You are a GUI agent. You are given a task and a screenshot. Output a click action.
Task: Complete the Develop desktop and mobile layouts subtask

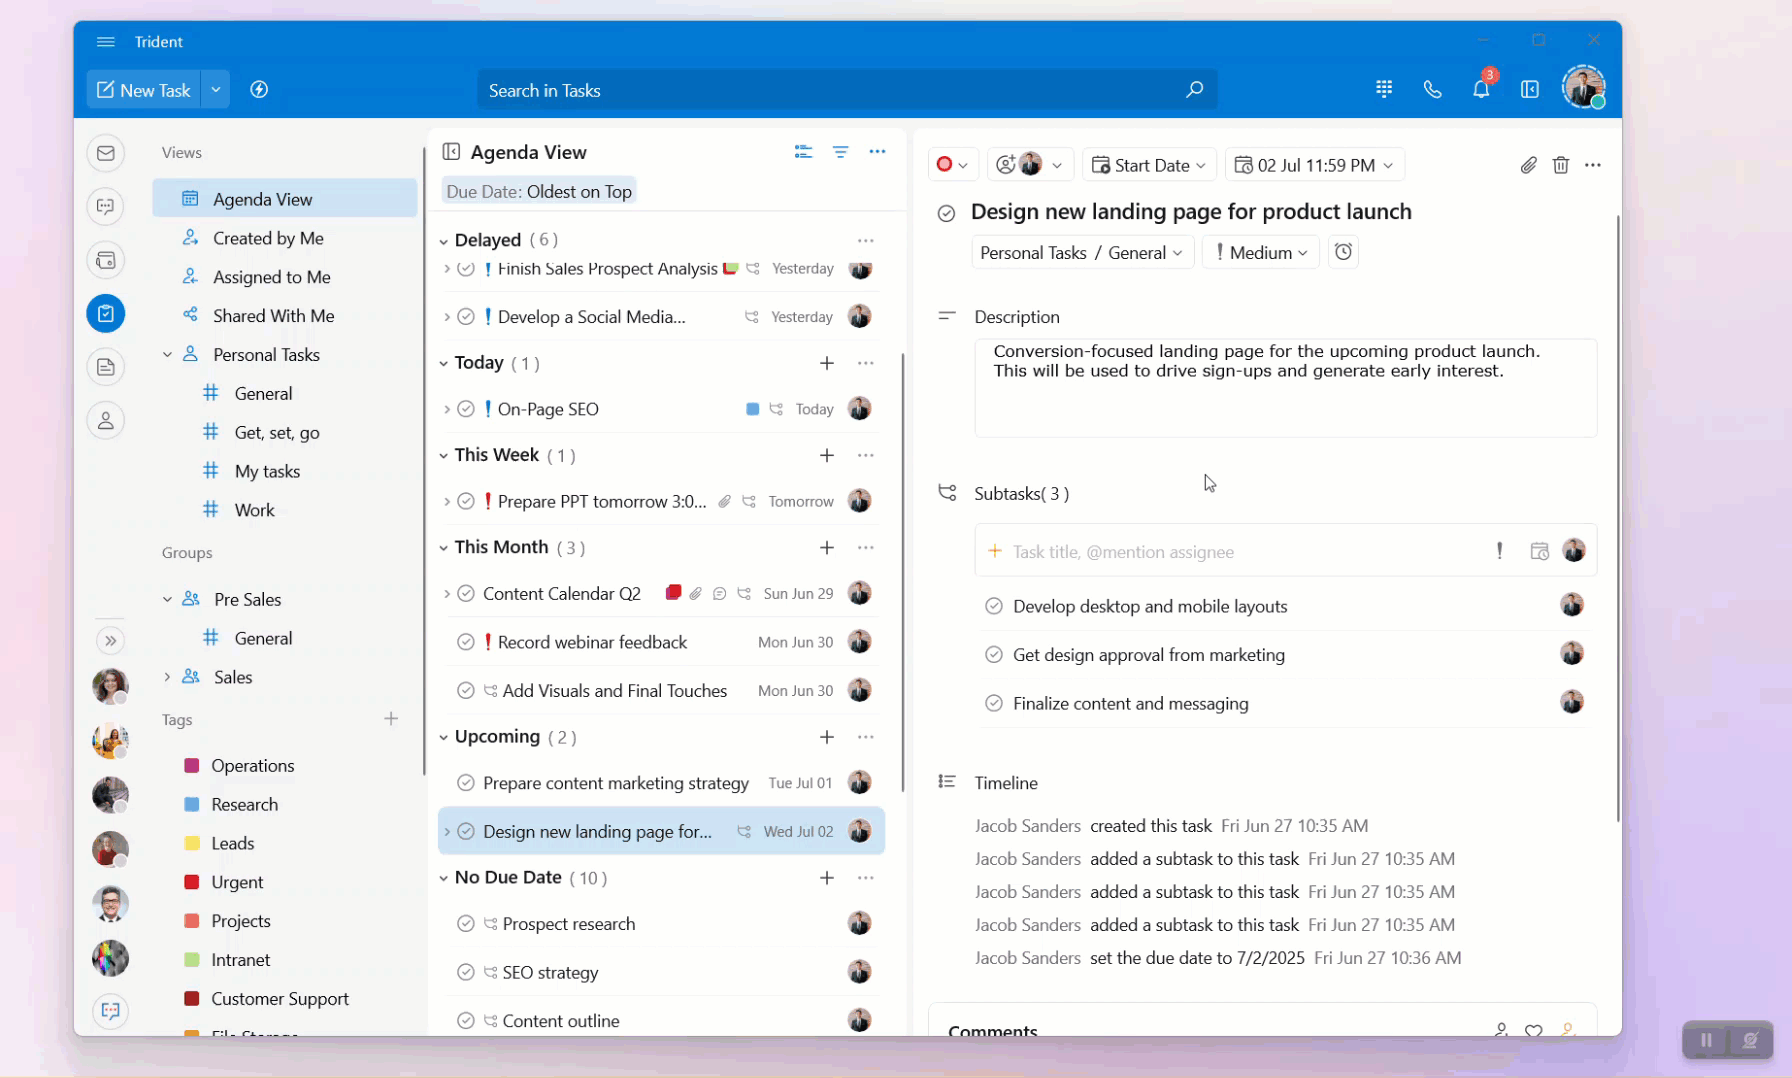994,606
